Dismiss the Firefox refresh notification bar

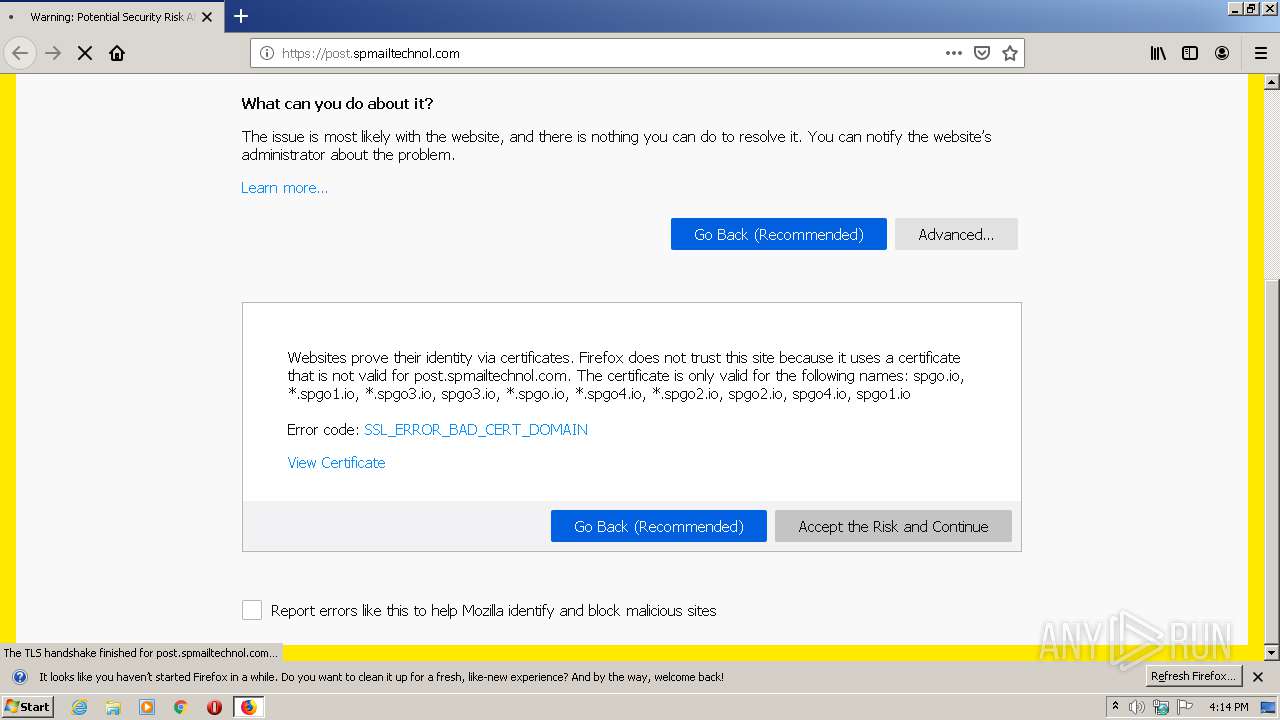tap(1258, 677)
